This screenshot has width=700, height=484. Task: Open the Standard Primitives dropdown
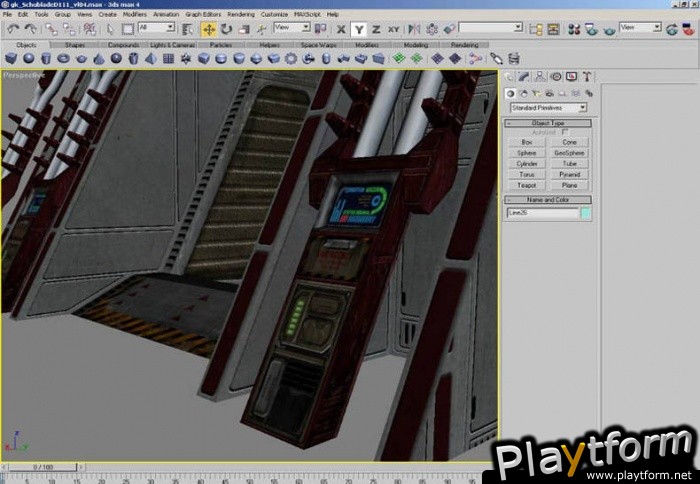pyautogui.click(x=548, y=107)
